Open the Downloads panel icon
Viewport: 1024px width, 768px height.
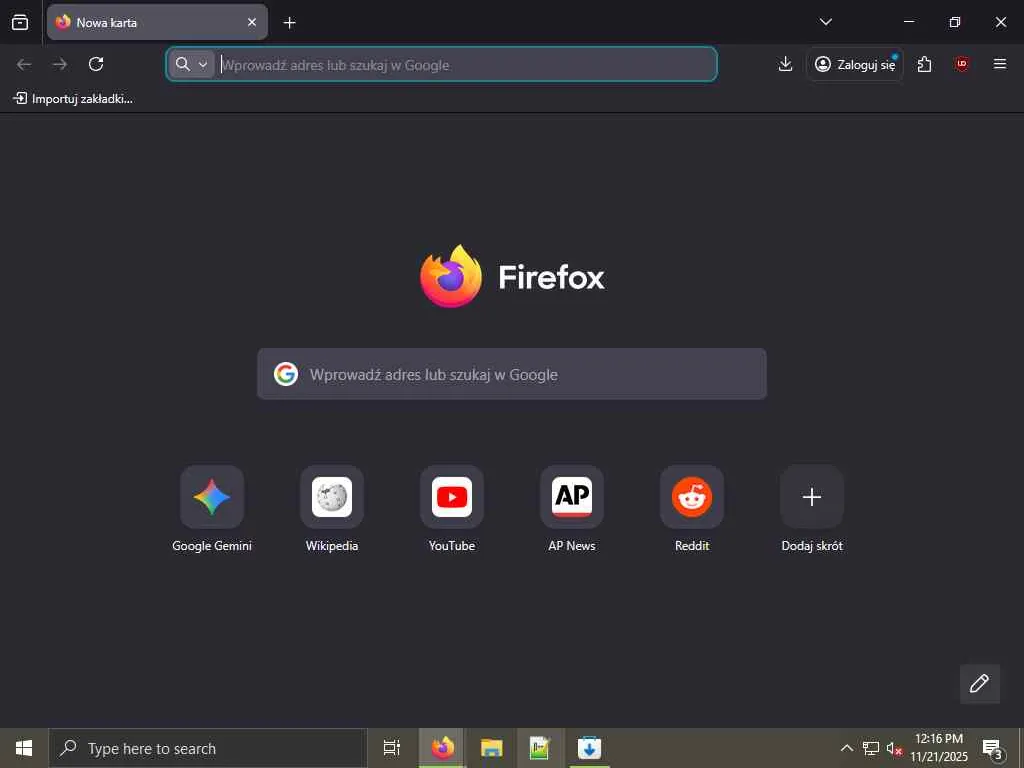click(x=785, y=64)
